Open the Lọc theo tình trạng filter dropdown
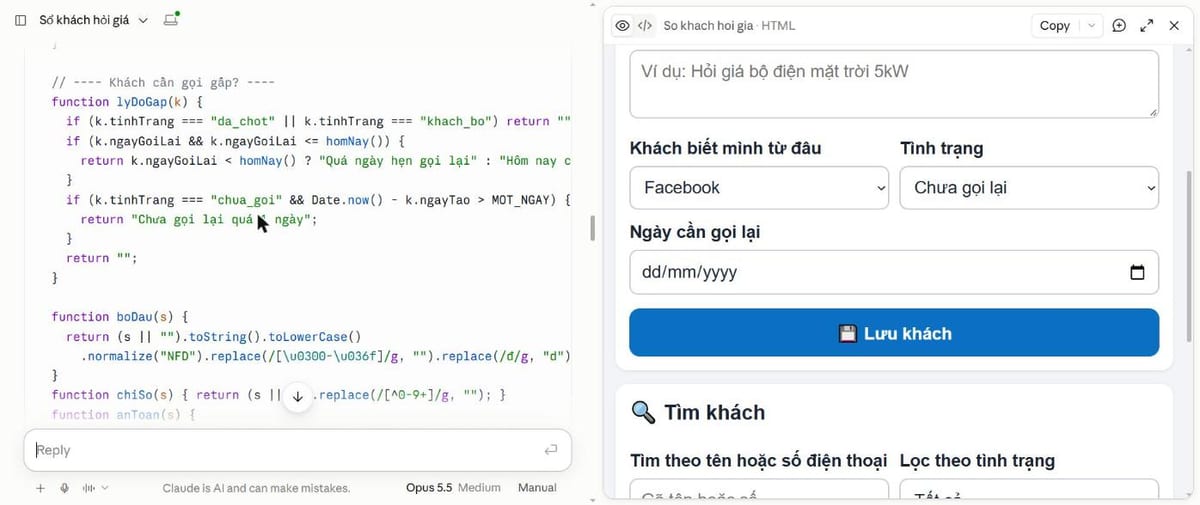 click(1029, 491)
